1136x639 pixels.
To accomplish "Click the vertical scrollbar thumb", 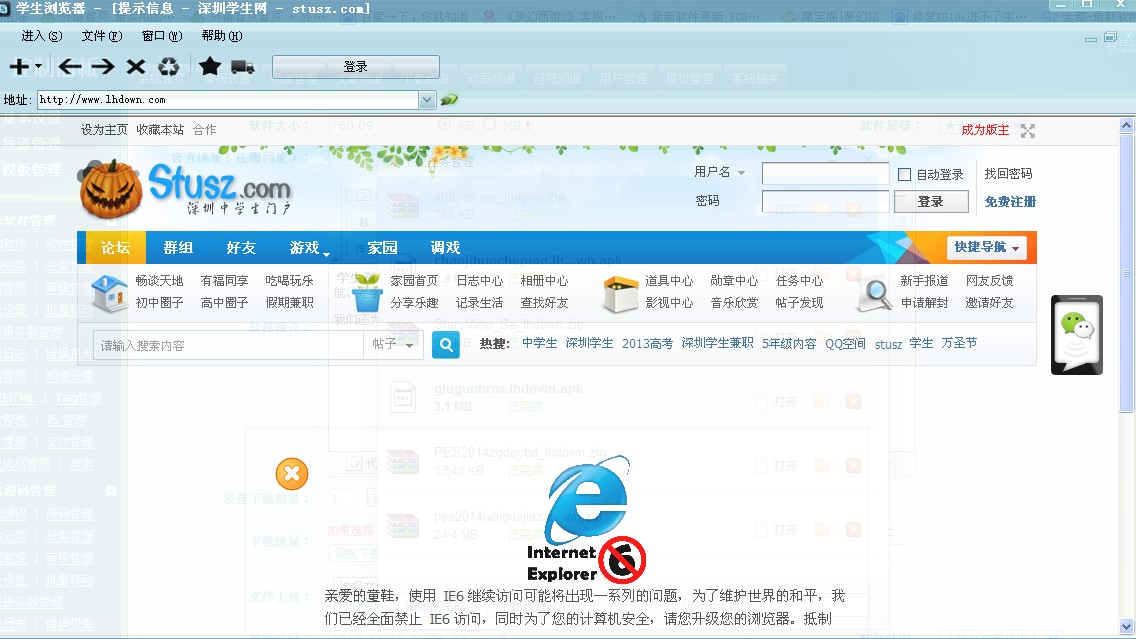I will click(1127, 273).
